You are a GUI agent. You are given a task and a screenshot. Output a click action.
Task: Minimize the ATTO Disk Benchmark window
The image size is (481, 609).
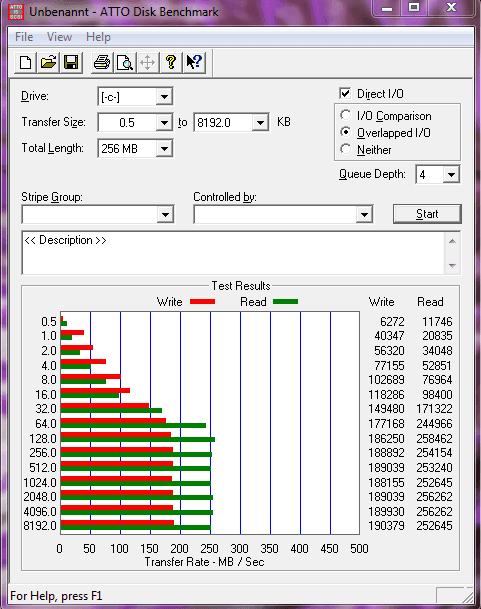tap(387, 8)
